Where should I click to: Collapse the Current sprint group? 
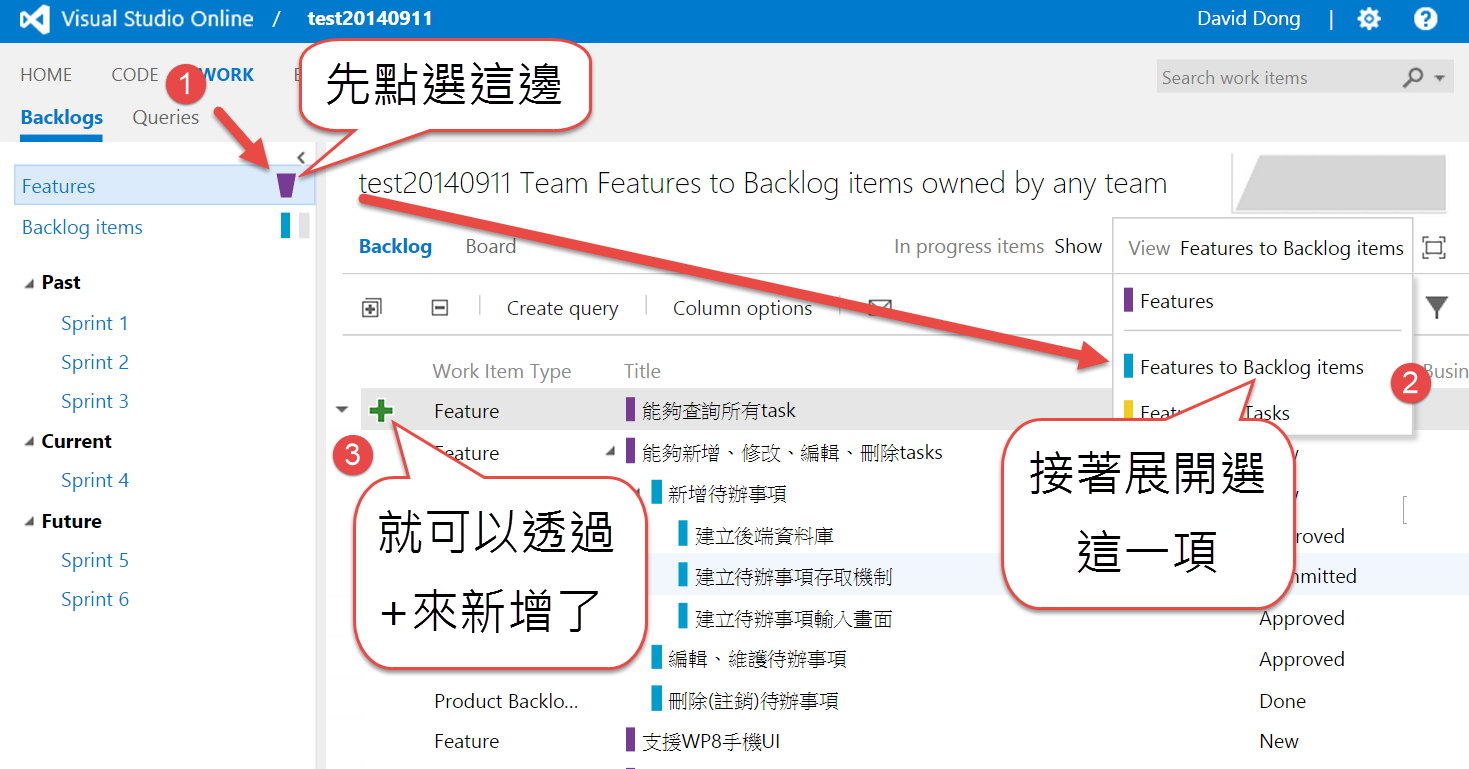tap(28, 442)
